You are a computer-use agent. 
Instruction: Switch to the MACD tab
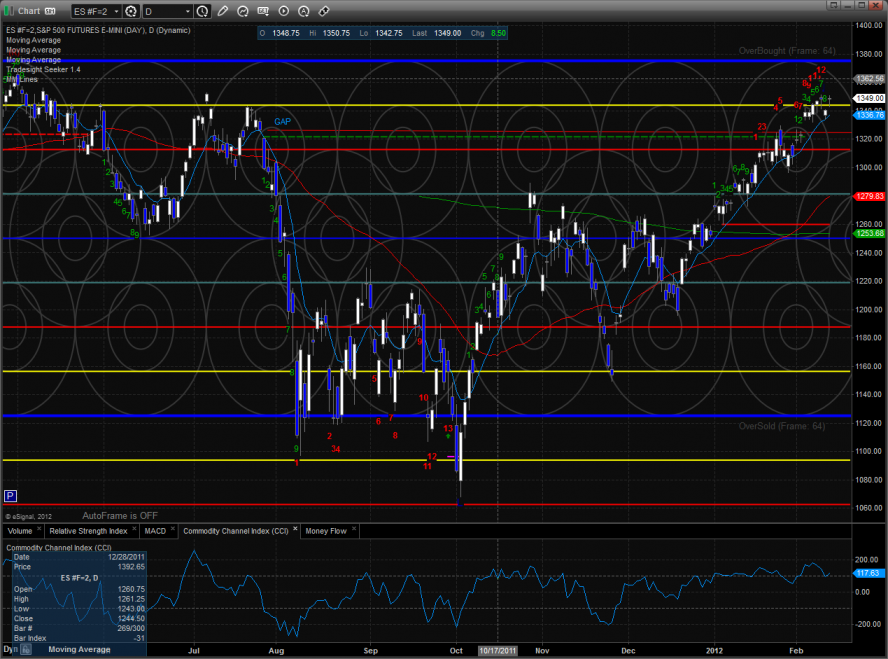(155, 531)
